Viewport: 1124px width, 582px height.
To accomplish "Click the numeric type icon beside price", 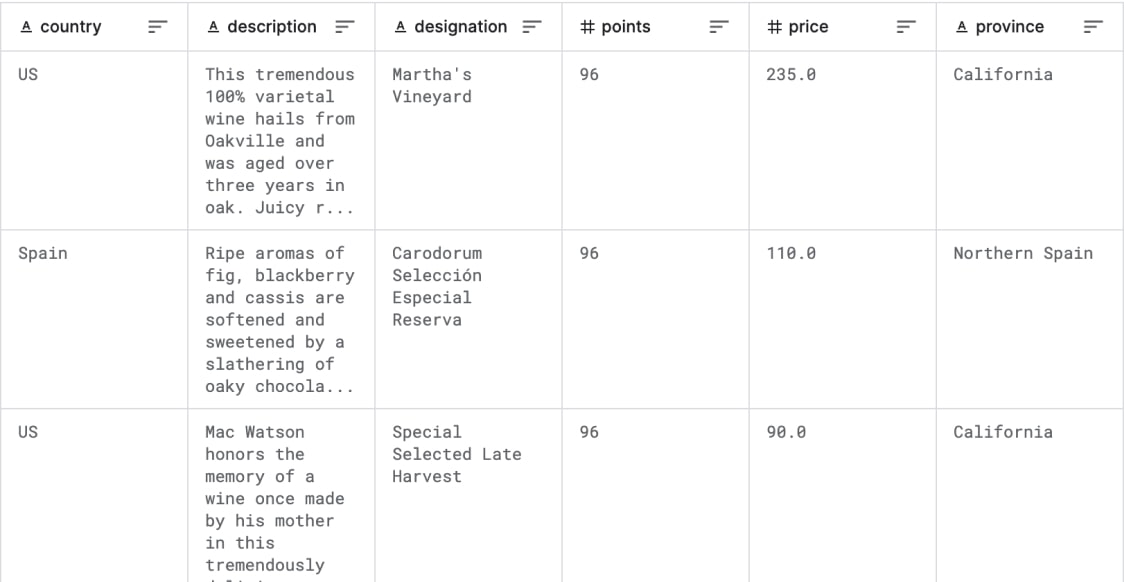I will (773, 27).
